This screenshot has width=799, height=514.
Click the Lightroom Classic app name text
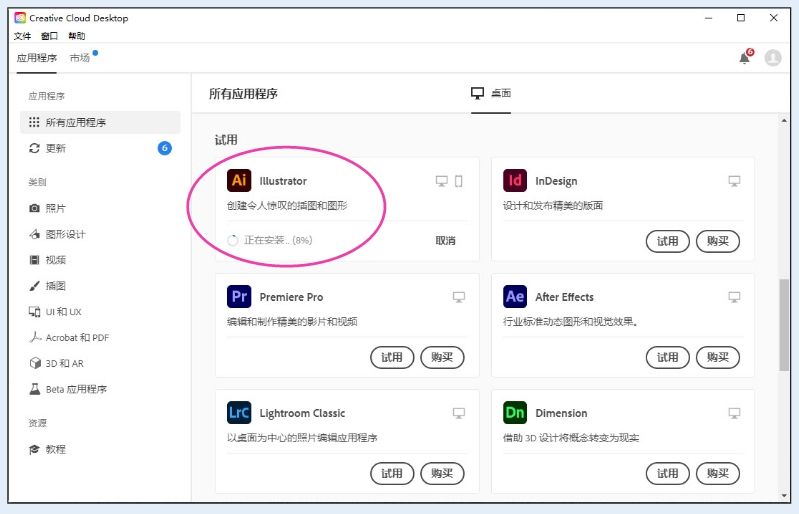(302, 413)
